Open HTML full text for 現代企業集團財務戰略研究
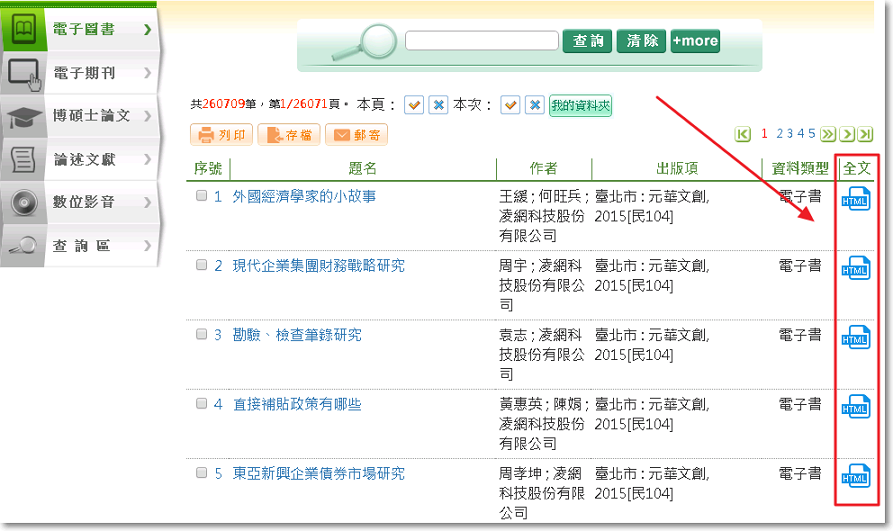Screen dimensions: 893x531 [x=858, y=268]
